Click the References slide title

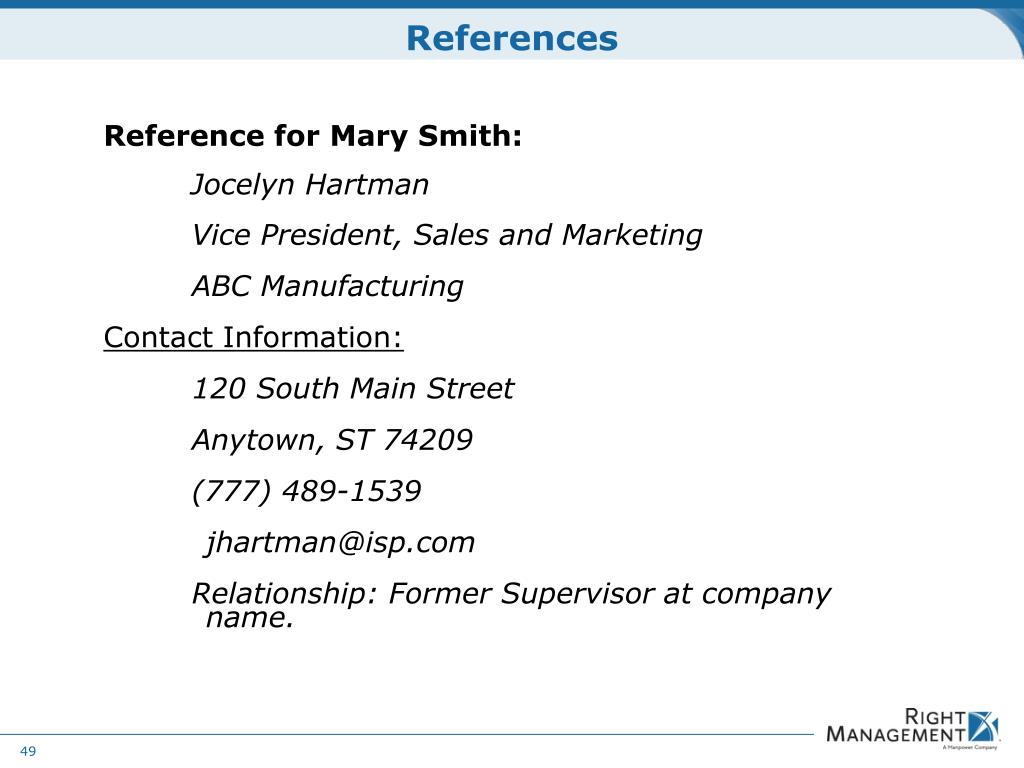[511, 38]
